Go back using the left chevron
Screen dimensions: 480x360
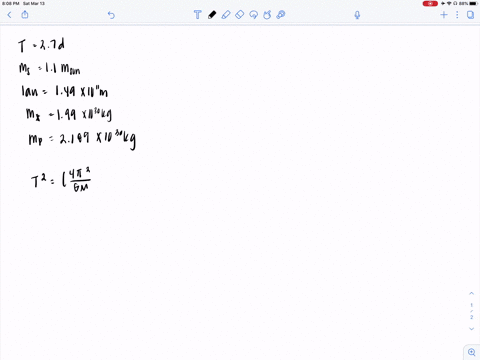click(9, 15)
